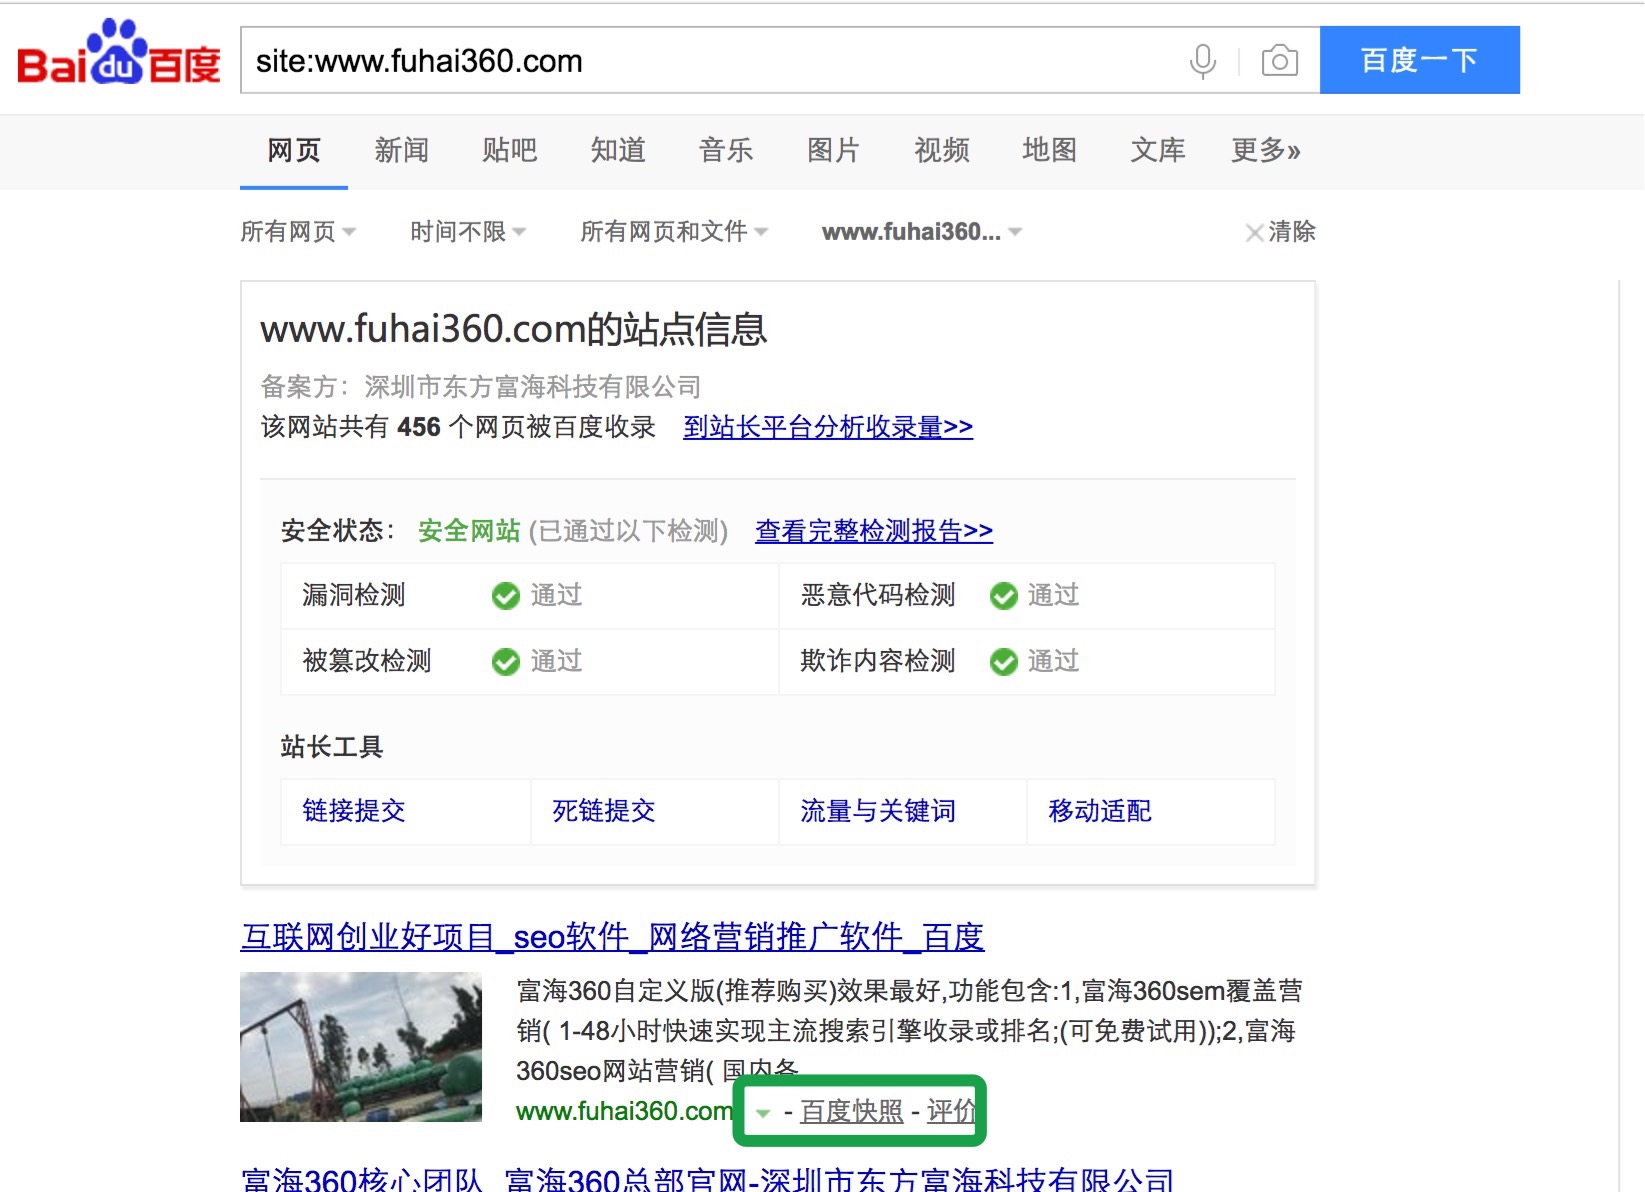Viewport: 1645px width, 1192px height.
Task: Open 百度快照 cached page link
Action: point(852,1112)
